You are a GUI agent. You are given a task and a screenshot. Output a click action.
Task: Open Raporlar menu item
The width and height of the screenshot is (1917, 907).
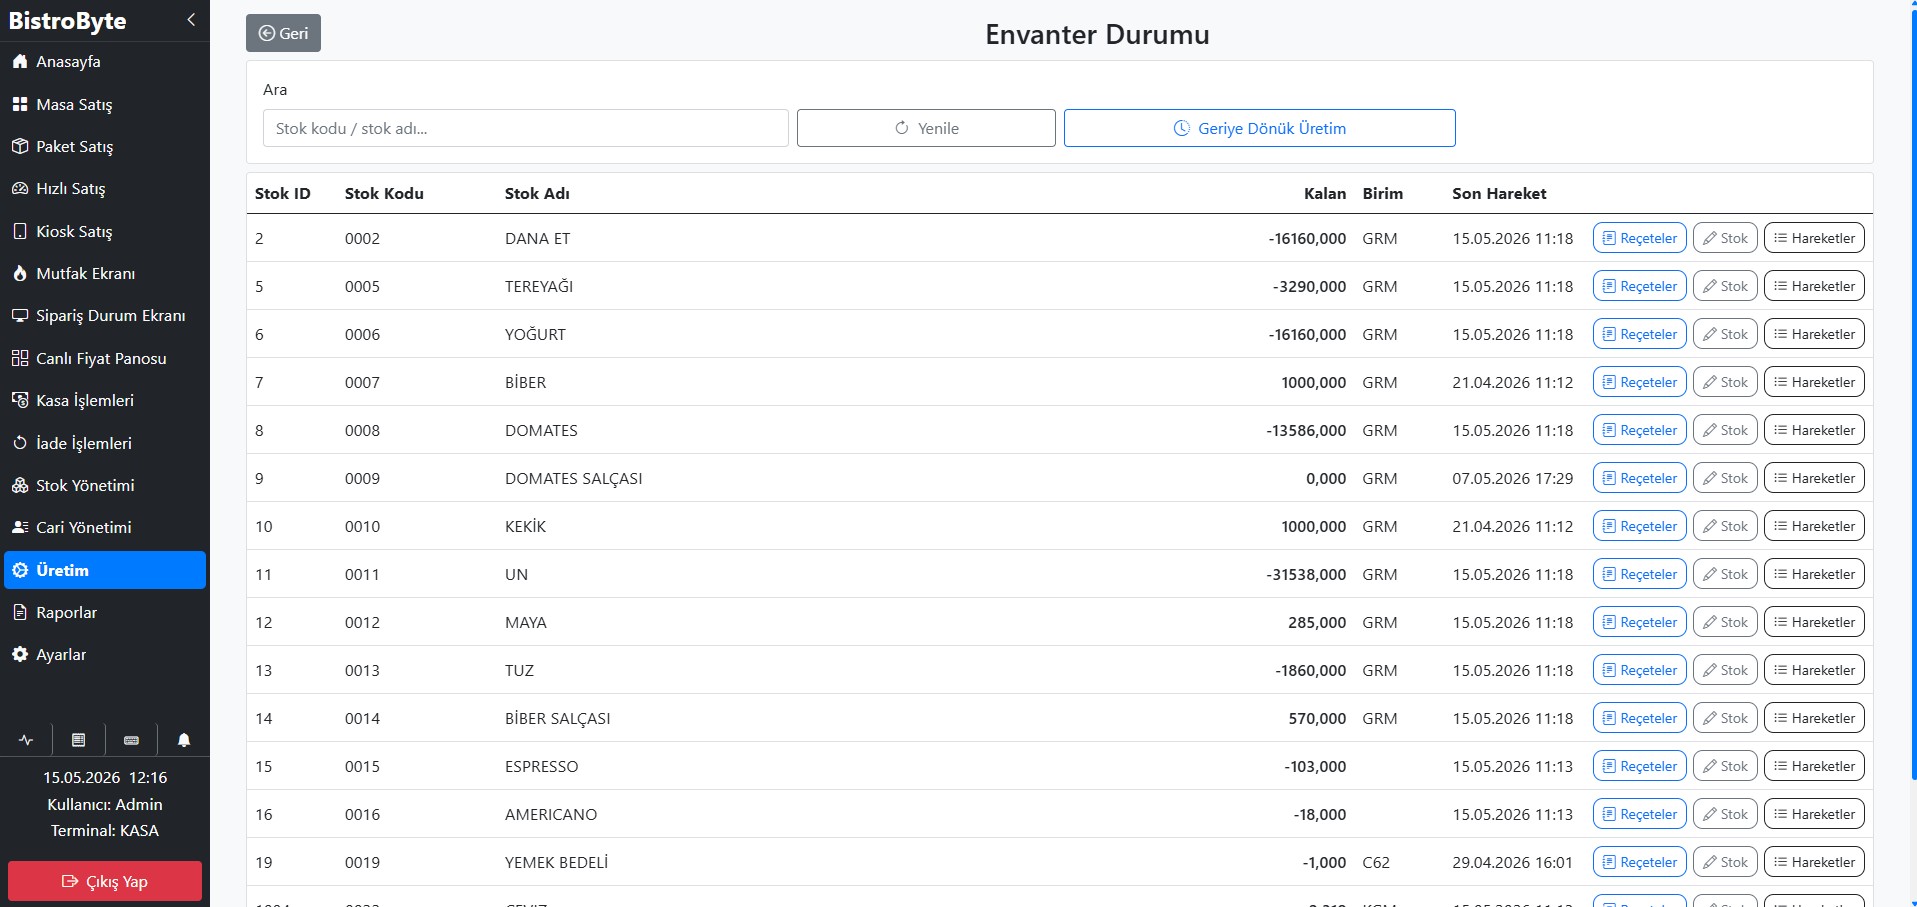tap(105, 612)
